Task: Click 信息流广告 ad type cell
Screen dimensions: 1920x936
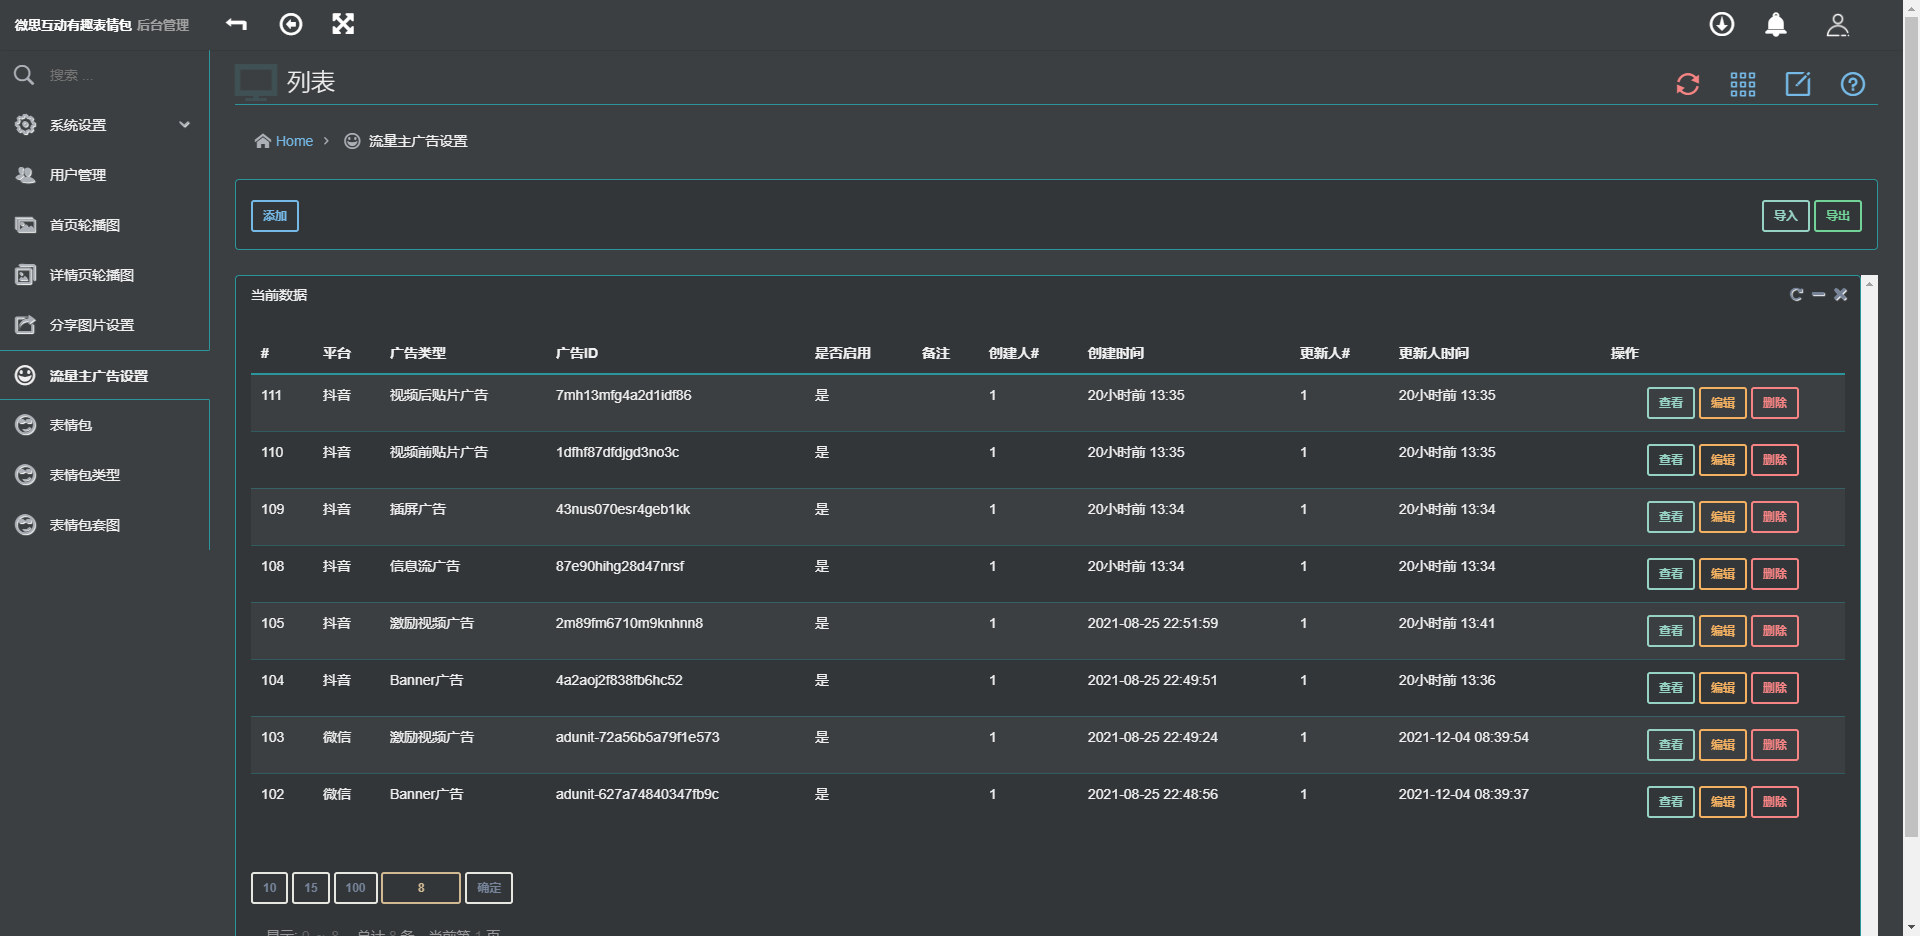Action: point(425,566)
